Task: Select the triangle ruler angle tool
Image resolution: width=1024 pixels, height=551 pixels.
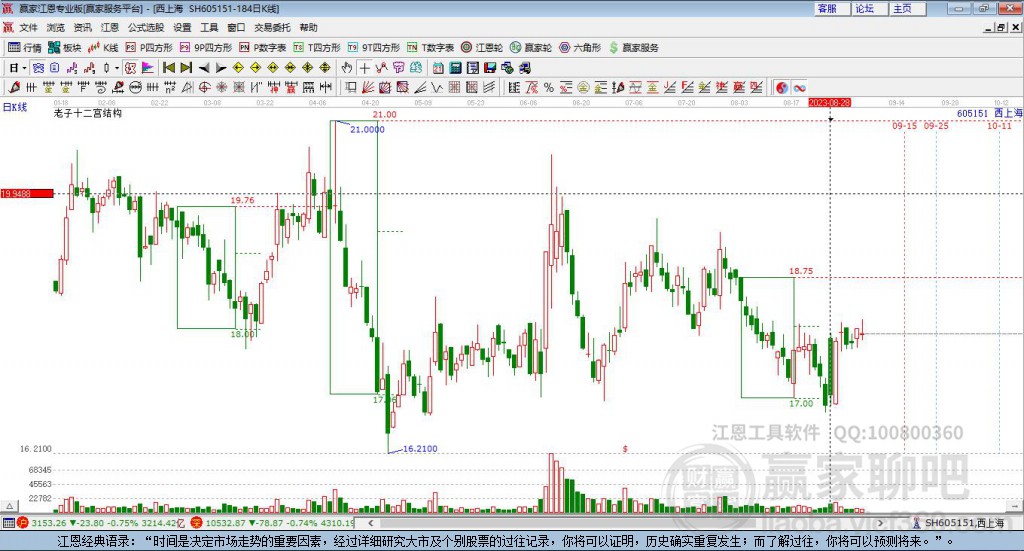Action: click(187, 87)
